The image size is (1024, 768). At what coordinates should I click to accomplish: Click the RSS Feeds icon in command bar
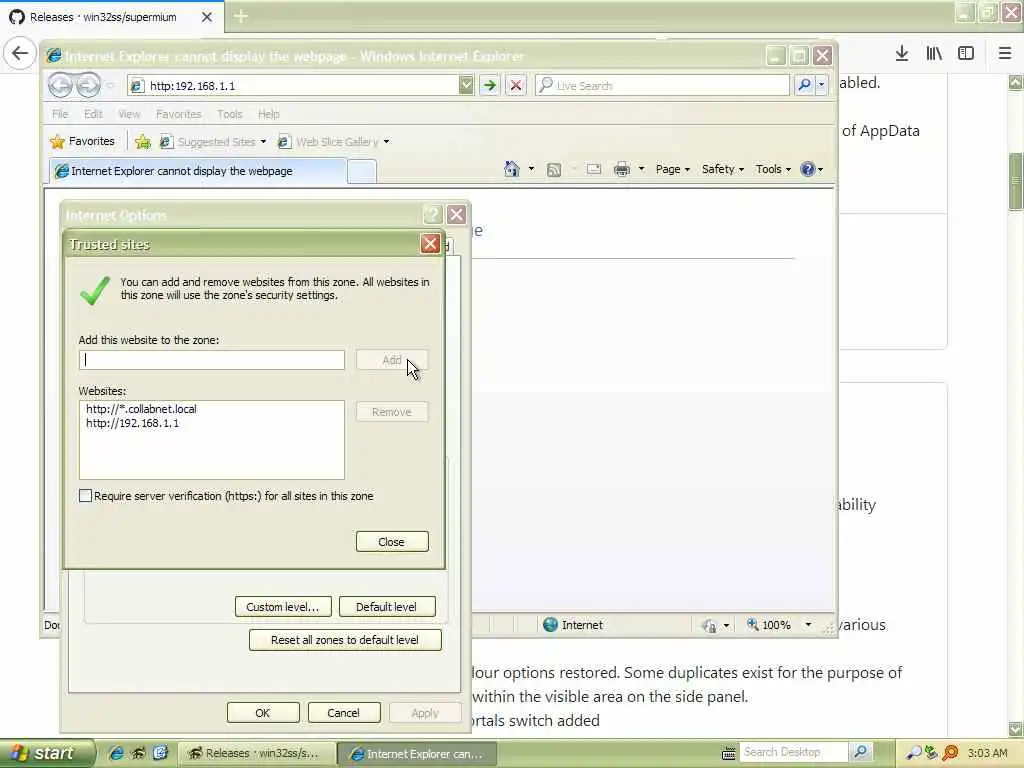[x=554, y=170]
